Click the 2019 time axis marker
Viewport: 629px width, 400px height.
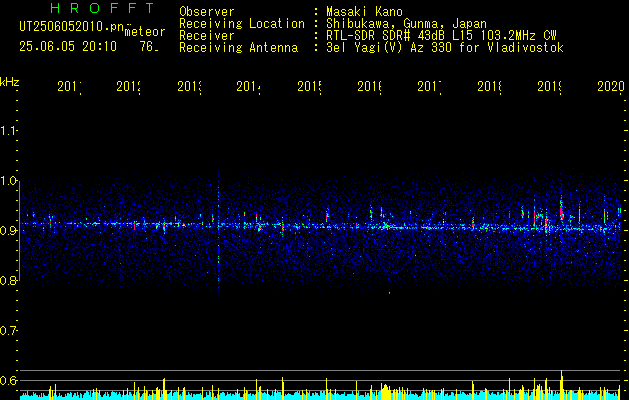[550, 86]
